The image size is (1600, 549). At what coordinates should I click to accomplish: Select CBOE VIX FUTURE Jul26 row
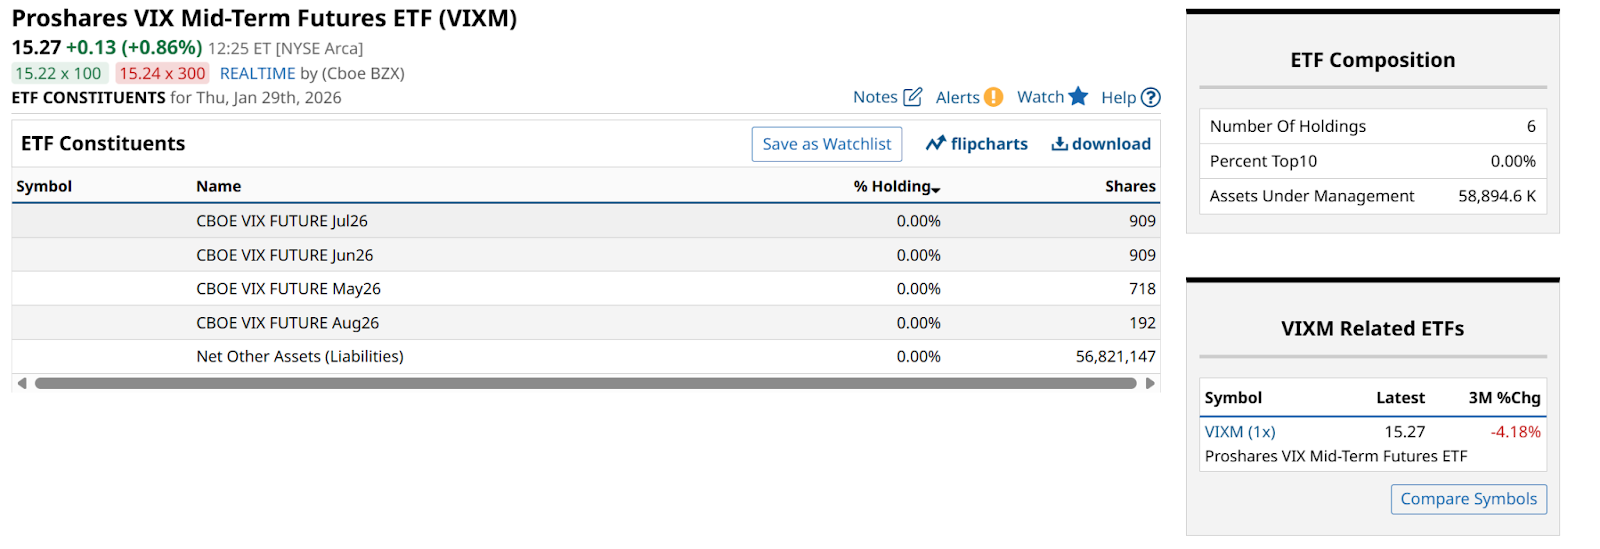pos(586,221)
